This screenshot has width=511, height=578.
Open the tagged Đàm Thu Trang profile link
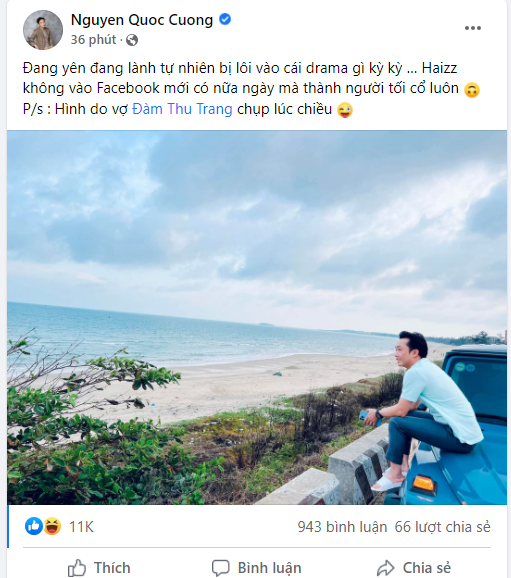(x=182, y=109)
